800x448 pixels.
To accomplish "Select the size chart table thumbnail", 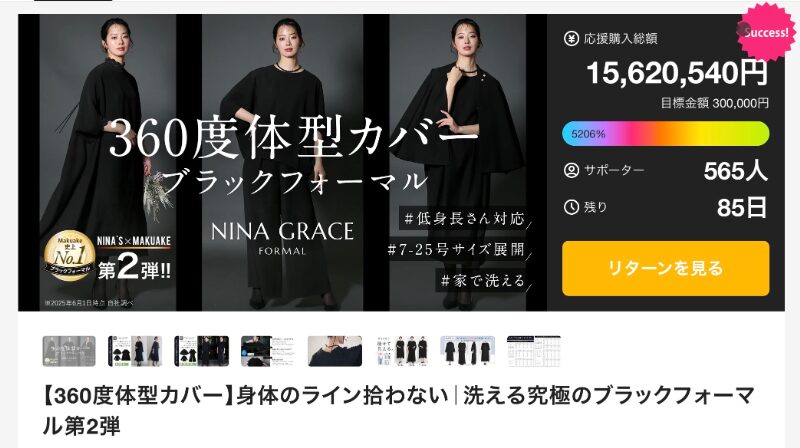I will tap(534, 351).
